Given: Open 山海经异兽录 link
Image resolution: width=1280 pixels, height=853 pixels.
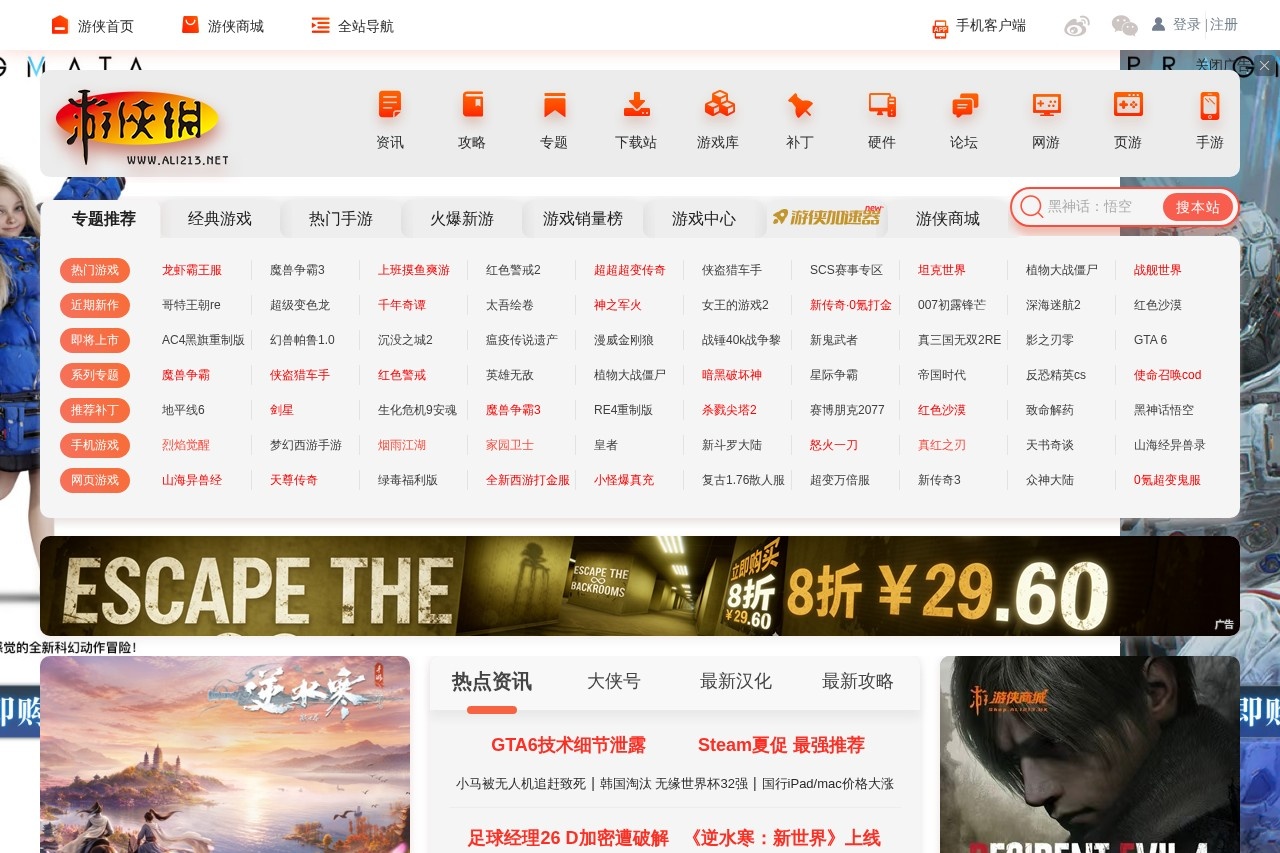Looking at the screenshot, I should tap(1170, 445).
